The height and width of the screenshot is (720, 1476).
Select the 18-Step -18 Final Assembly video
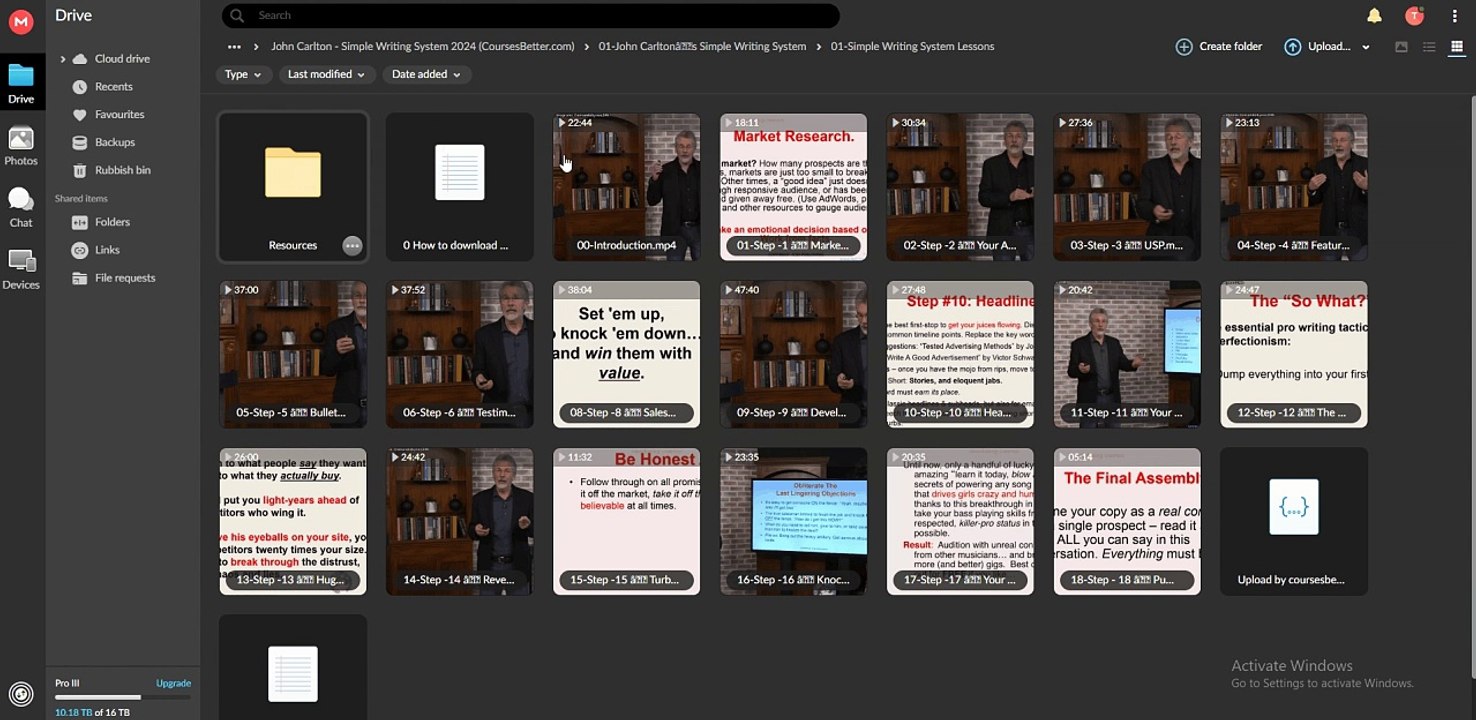click(x=1127, y=521)
